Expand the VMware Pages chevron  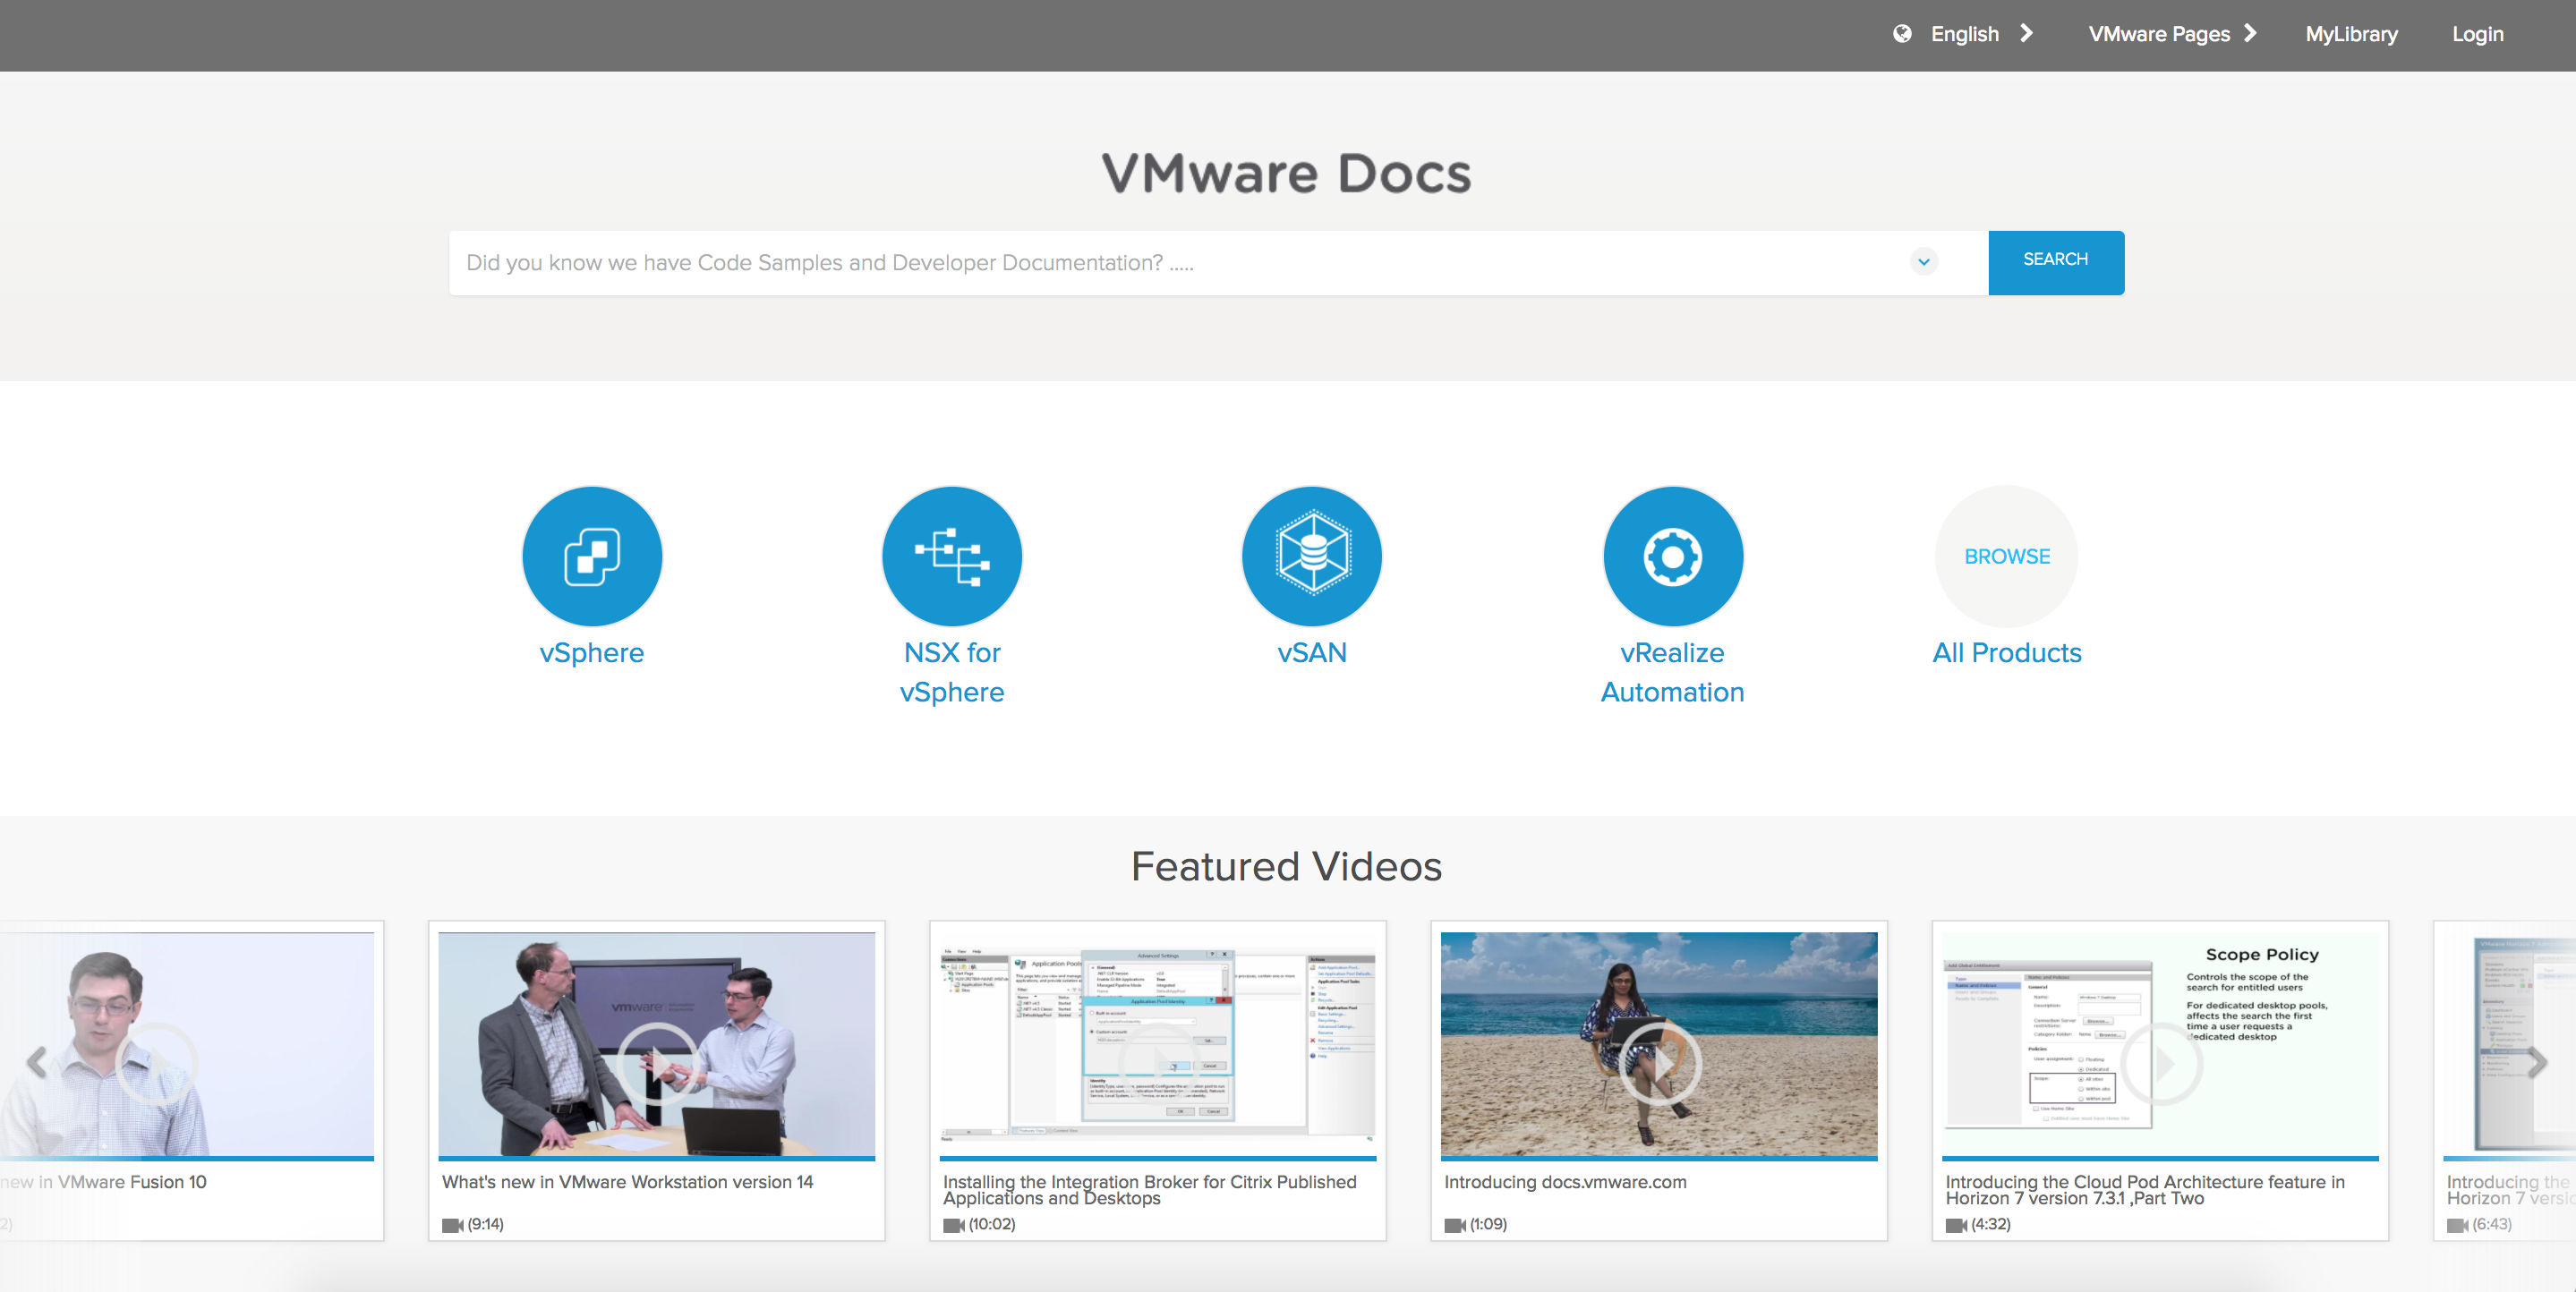tap(2251, 33)
